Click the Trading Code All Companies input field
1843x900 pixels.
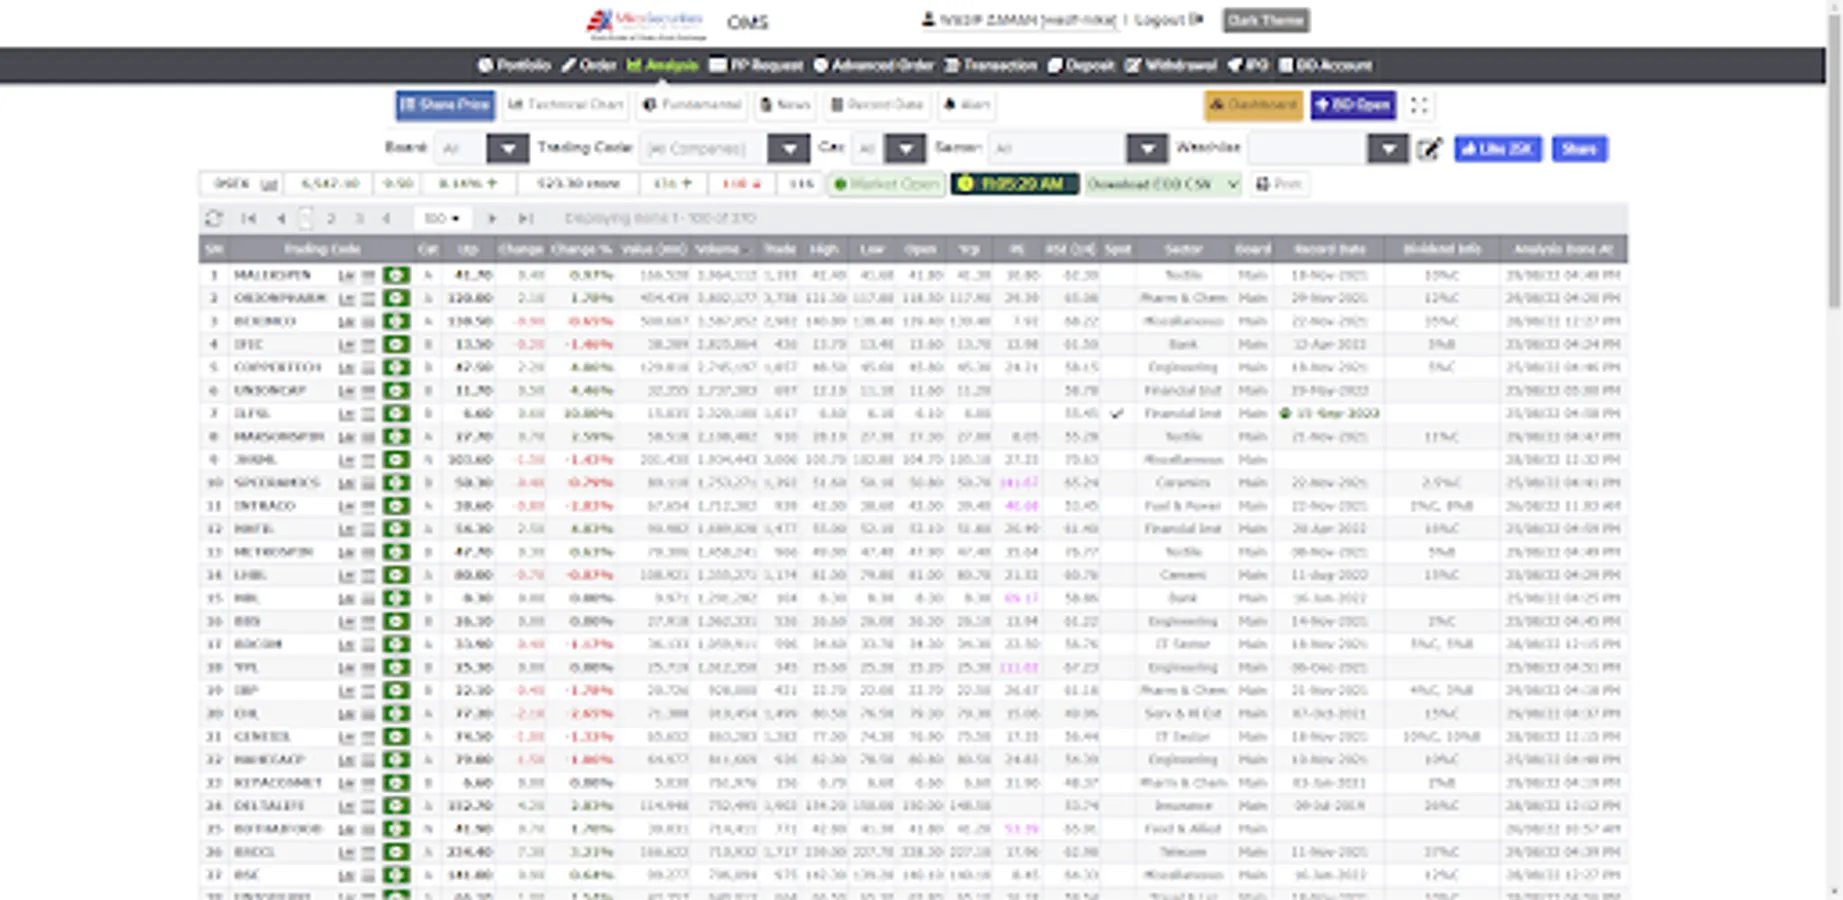704,149
